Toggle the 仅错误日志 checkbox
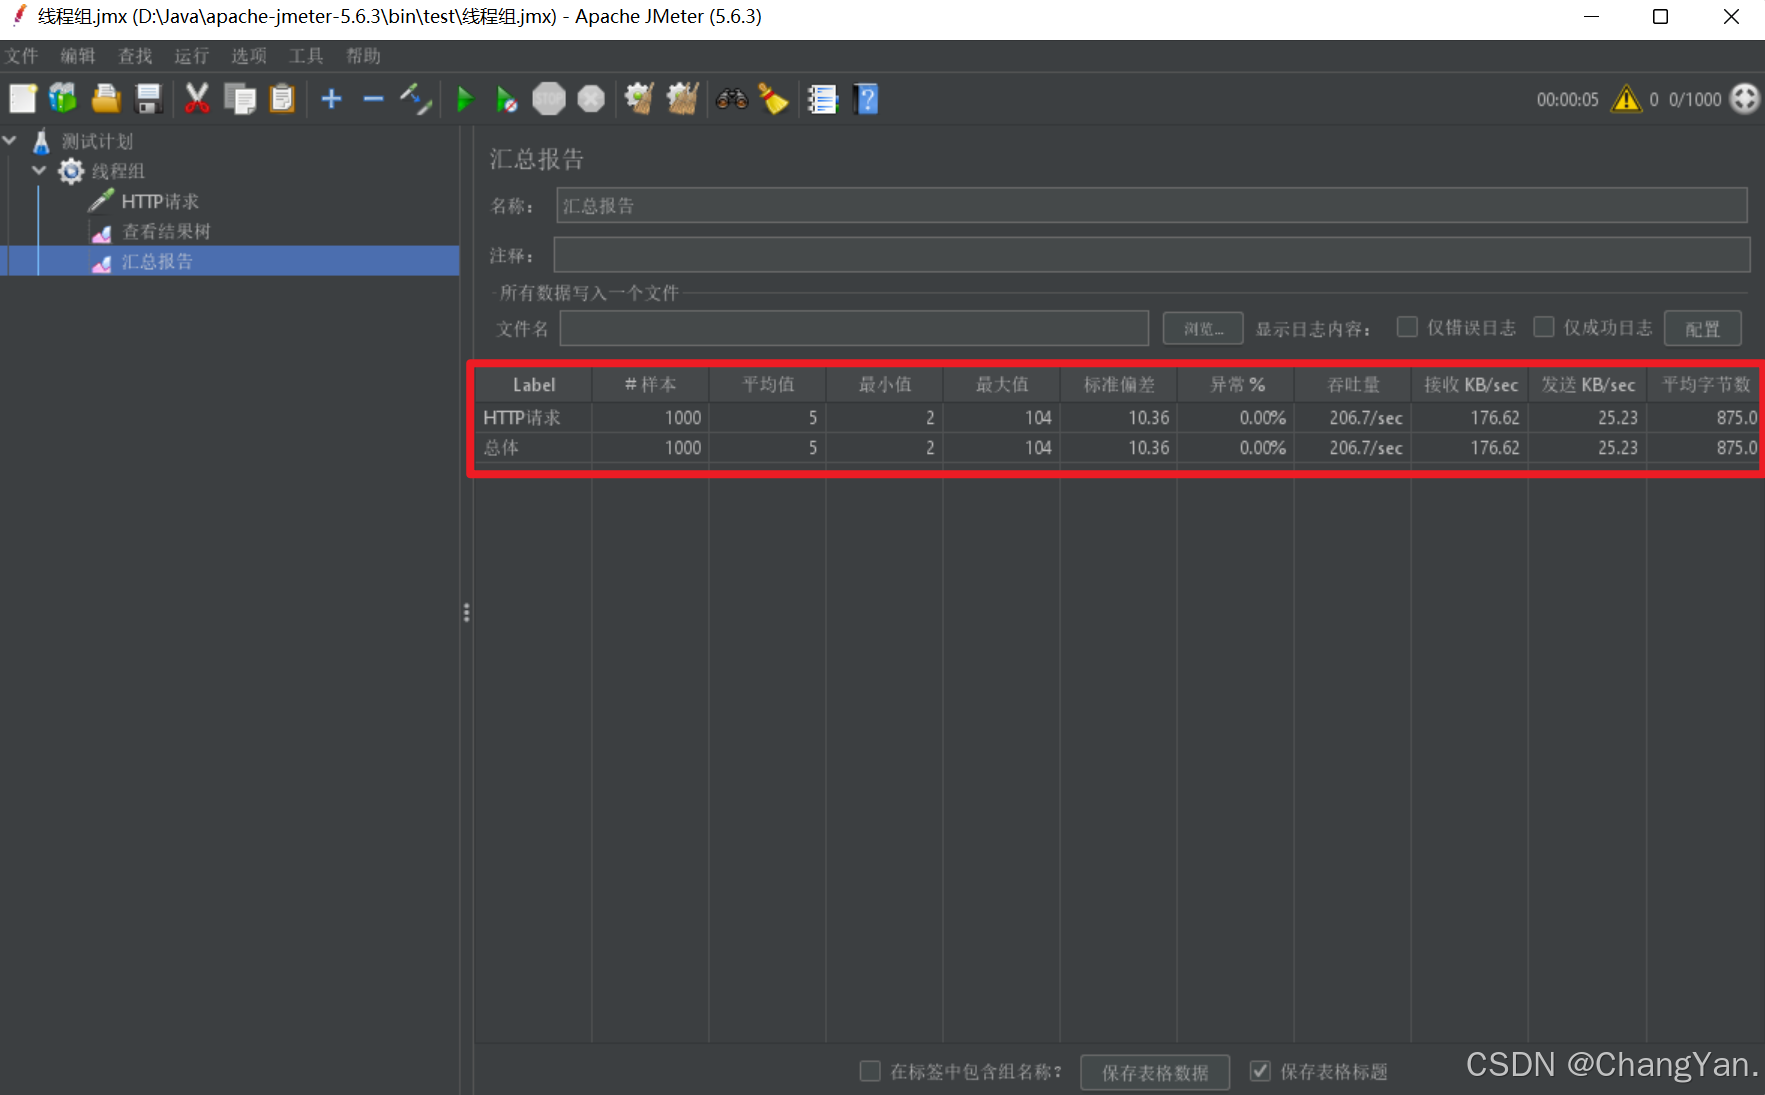Image resolution: width=1765 pixels, height=1095 pixels. (x=1407, y=327)
